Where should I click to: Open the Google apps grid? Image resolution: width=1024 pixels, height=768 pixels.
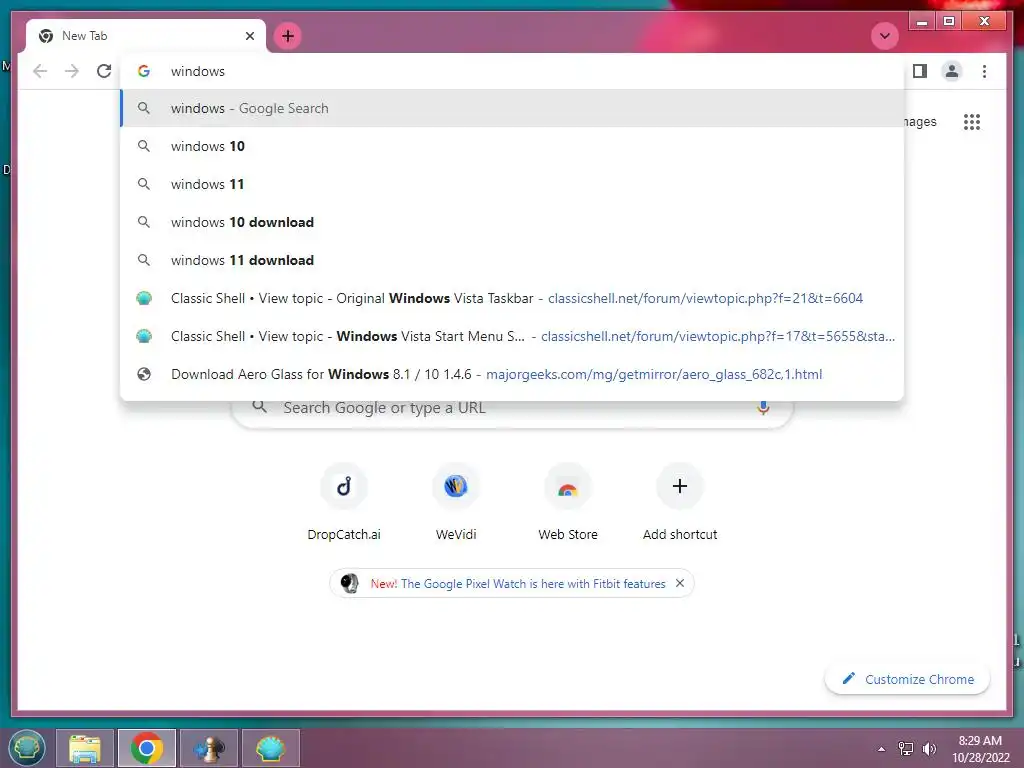point(972,121)
